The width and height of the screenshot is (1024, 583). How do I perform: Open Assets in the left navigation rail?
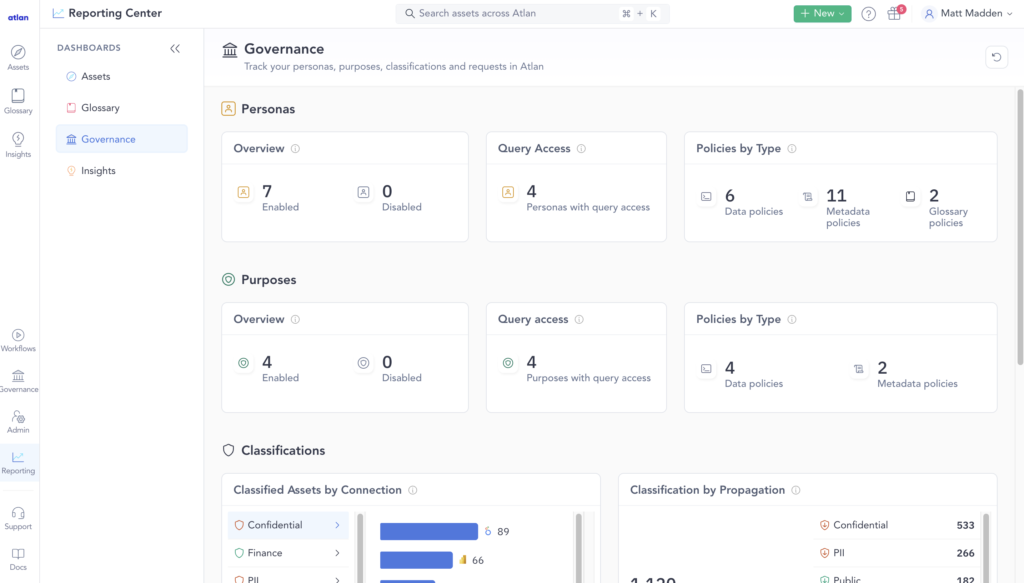pos(18,57)
